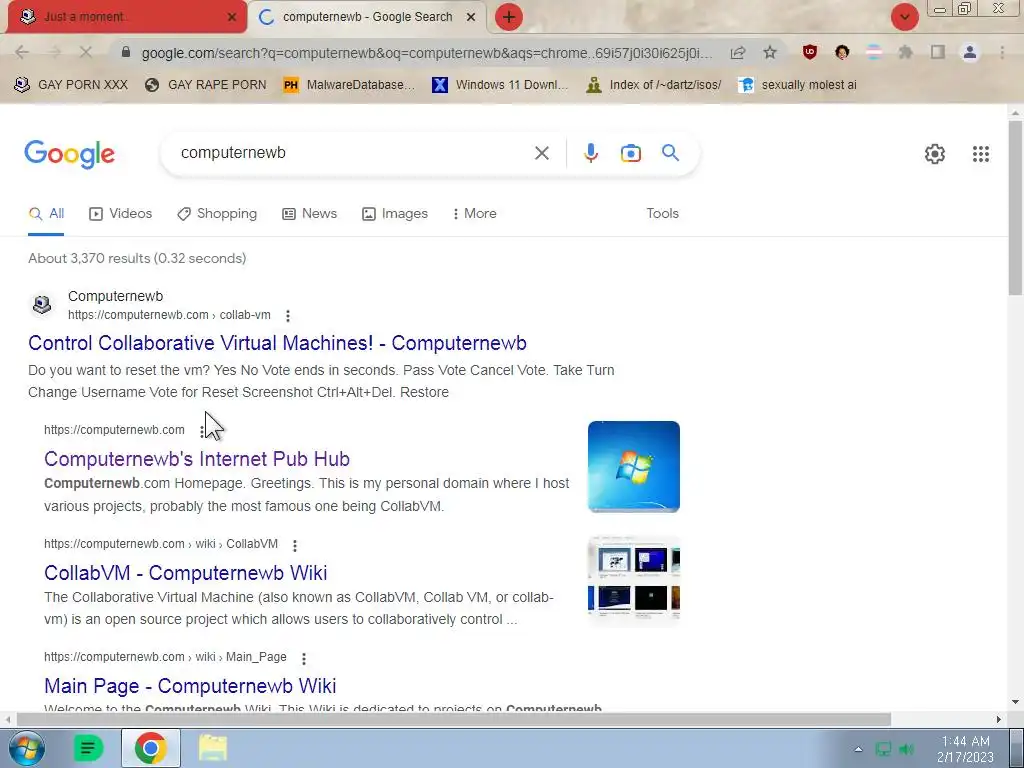View site information lock icon
The width and height of the screenshot is (1024, 768).
point(126,52)
